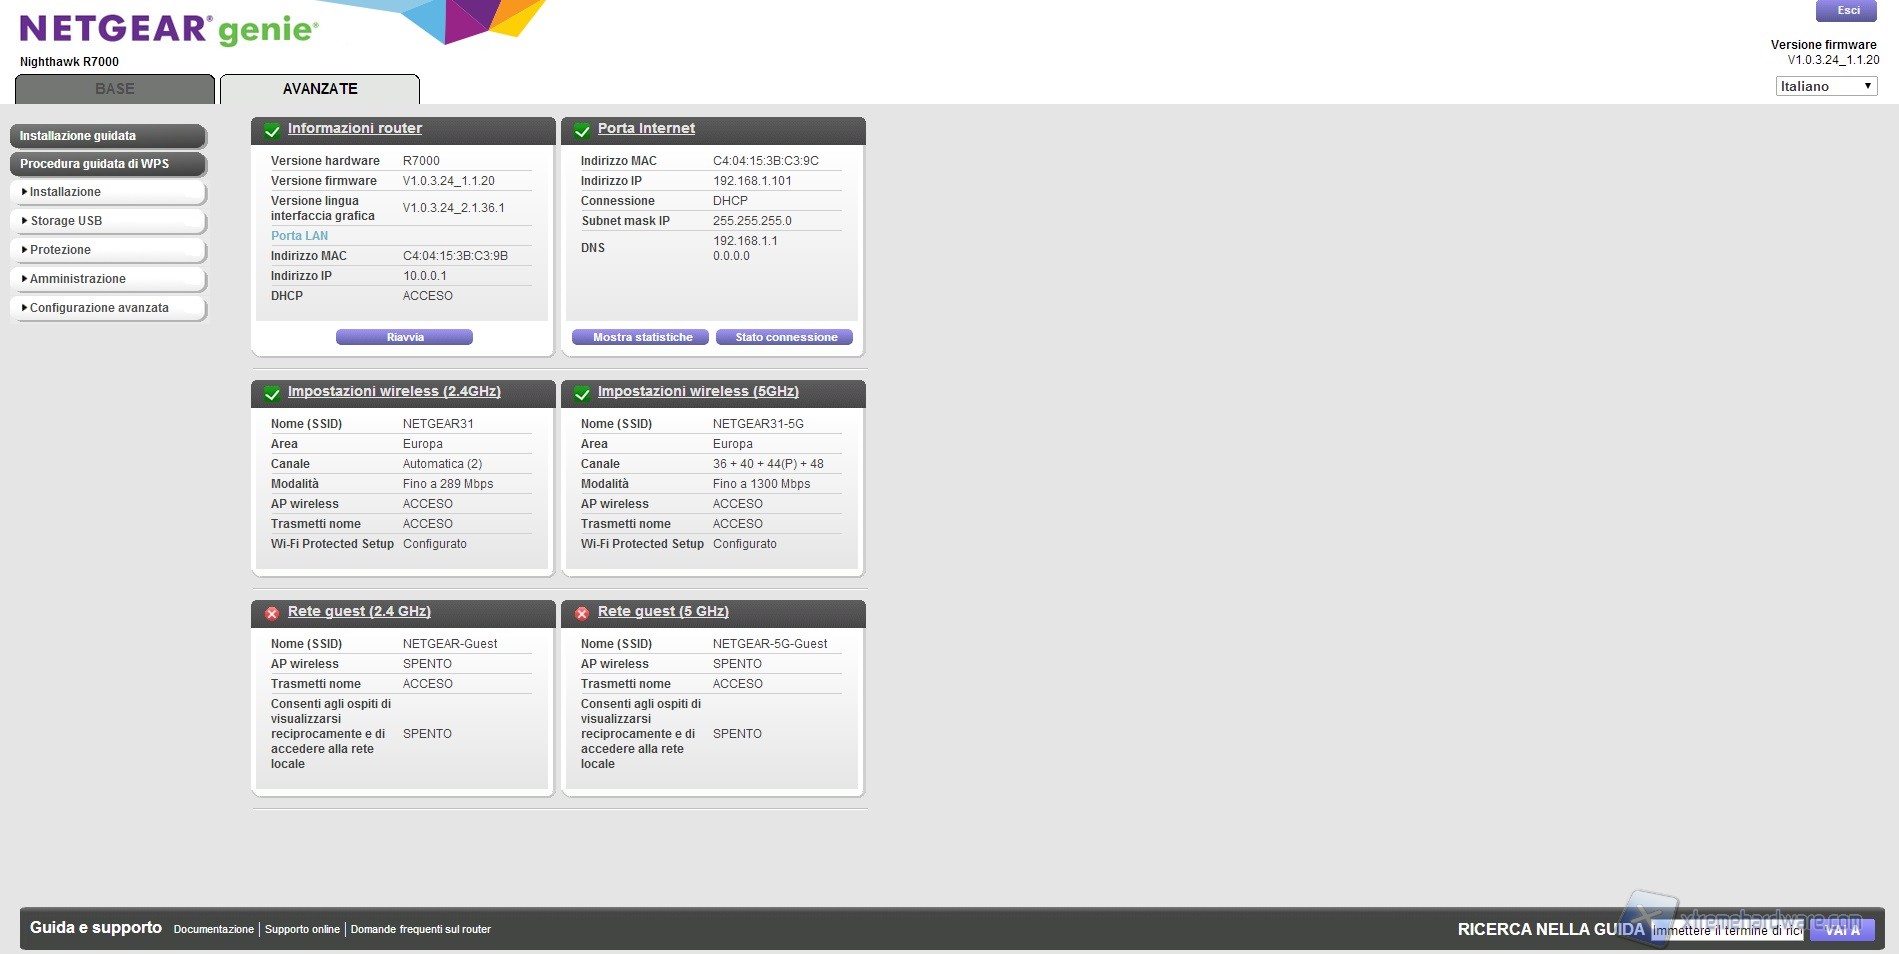Click the Mostra statistiche button
Screen dimensions: 1899x954
[641, 338]
